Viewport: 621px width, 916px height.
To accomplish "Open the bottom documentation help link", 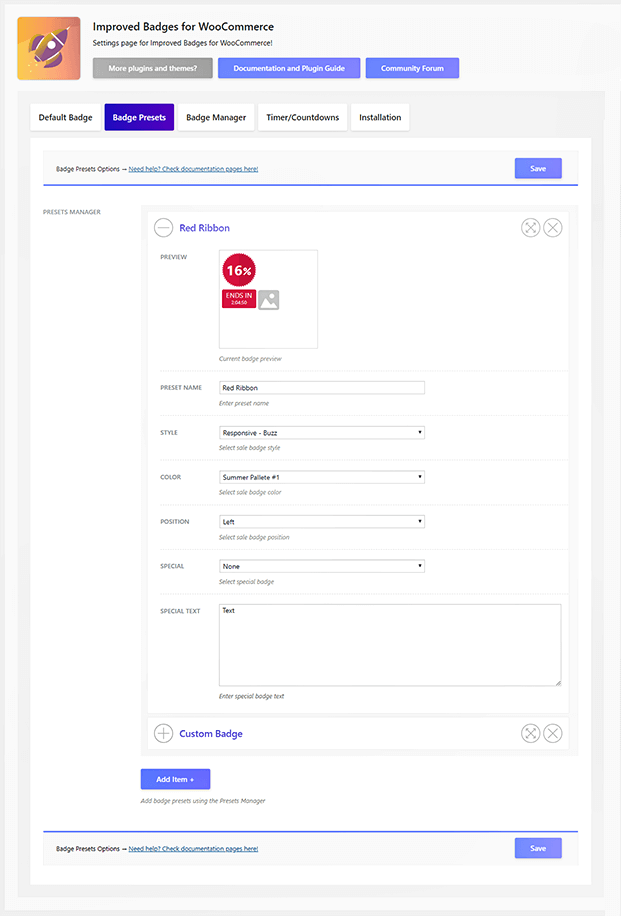I will [193, 849].
